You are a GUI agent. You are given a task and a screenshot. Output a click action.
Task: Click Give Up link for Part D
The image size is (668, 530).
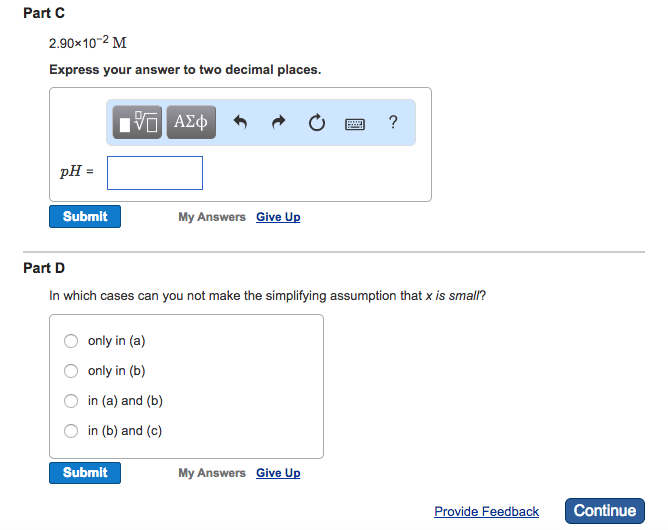278,473
